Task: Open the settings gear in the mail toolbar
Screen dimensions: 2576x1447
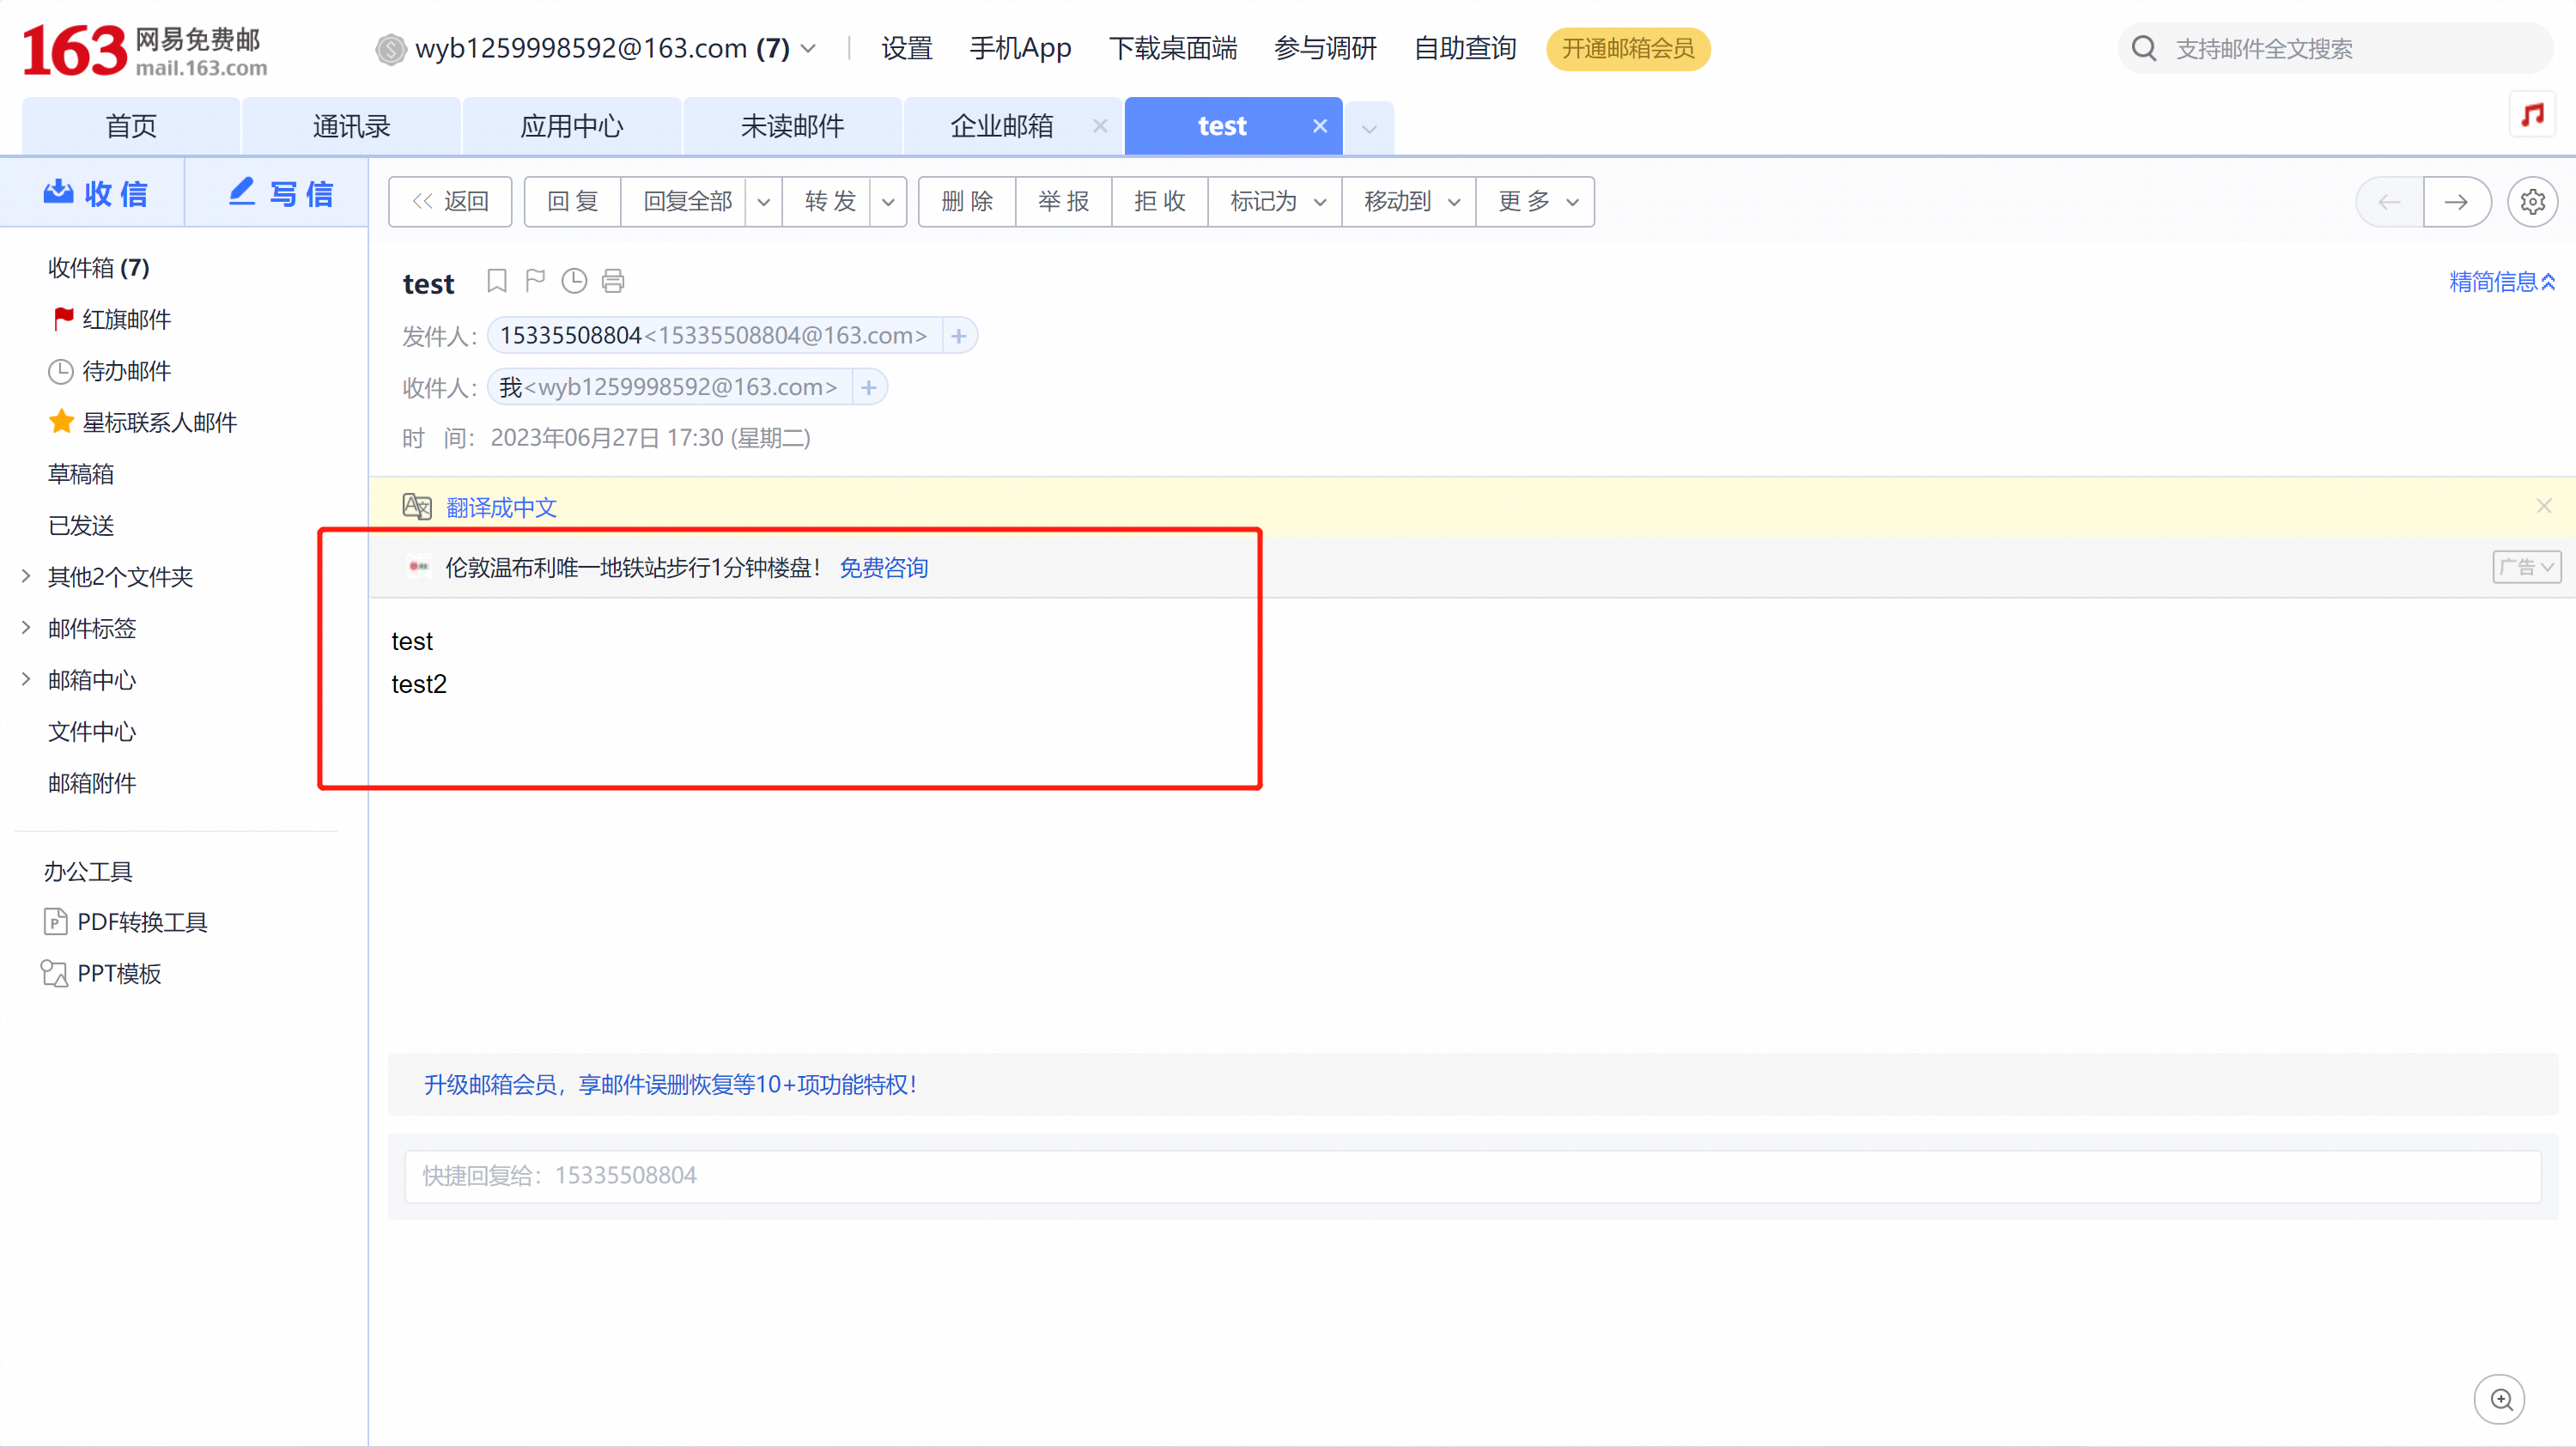Action: 2532,202
